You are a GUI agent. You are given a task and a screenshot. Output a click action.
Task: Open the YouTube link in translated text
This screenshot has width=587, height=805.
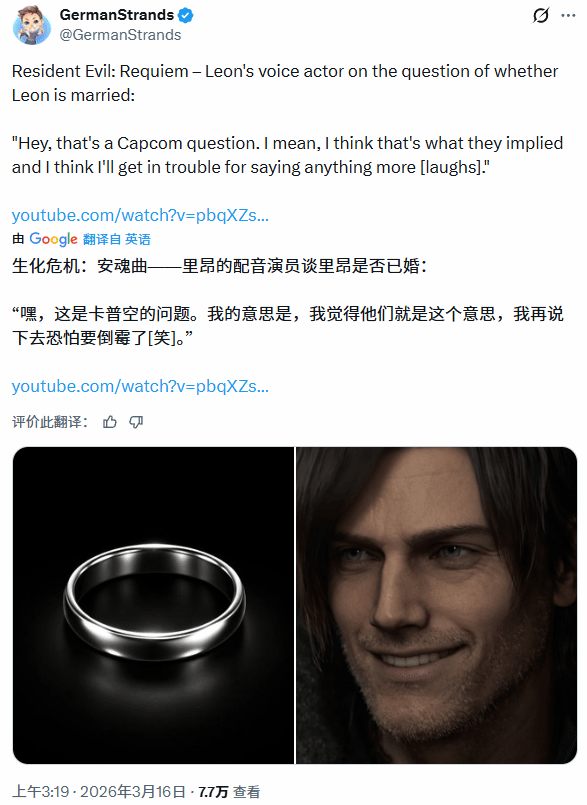pos(140,386)
